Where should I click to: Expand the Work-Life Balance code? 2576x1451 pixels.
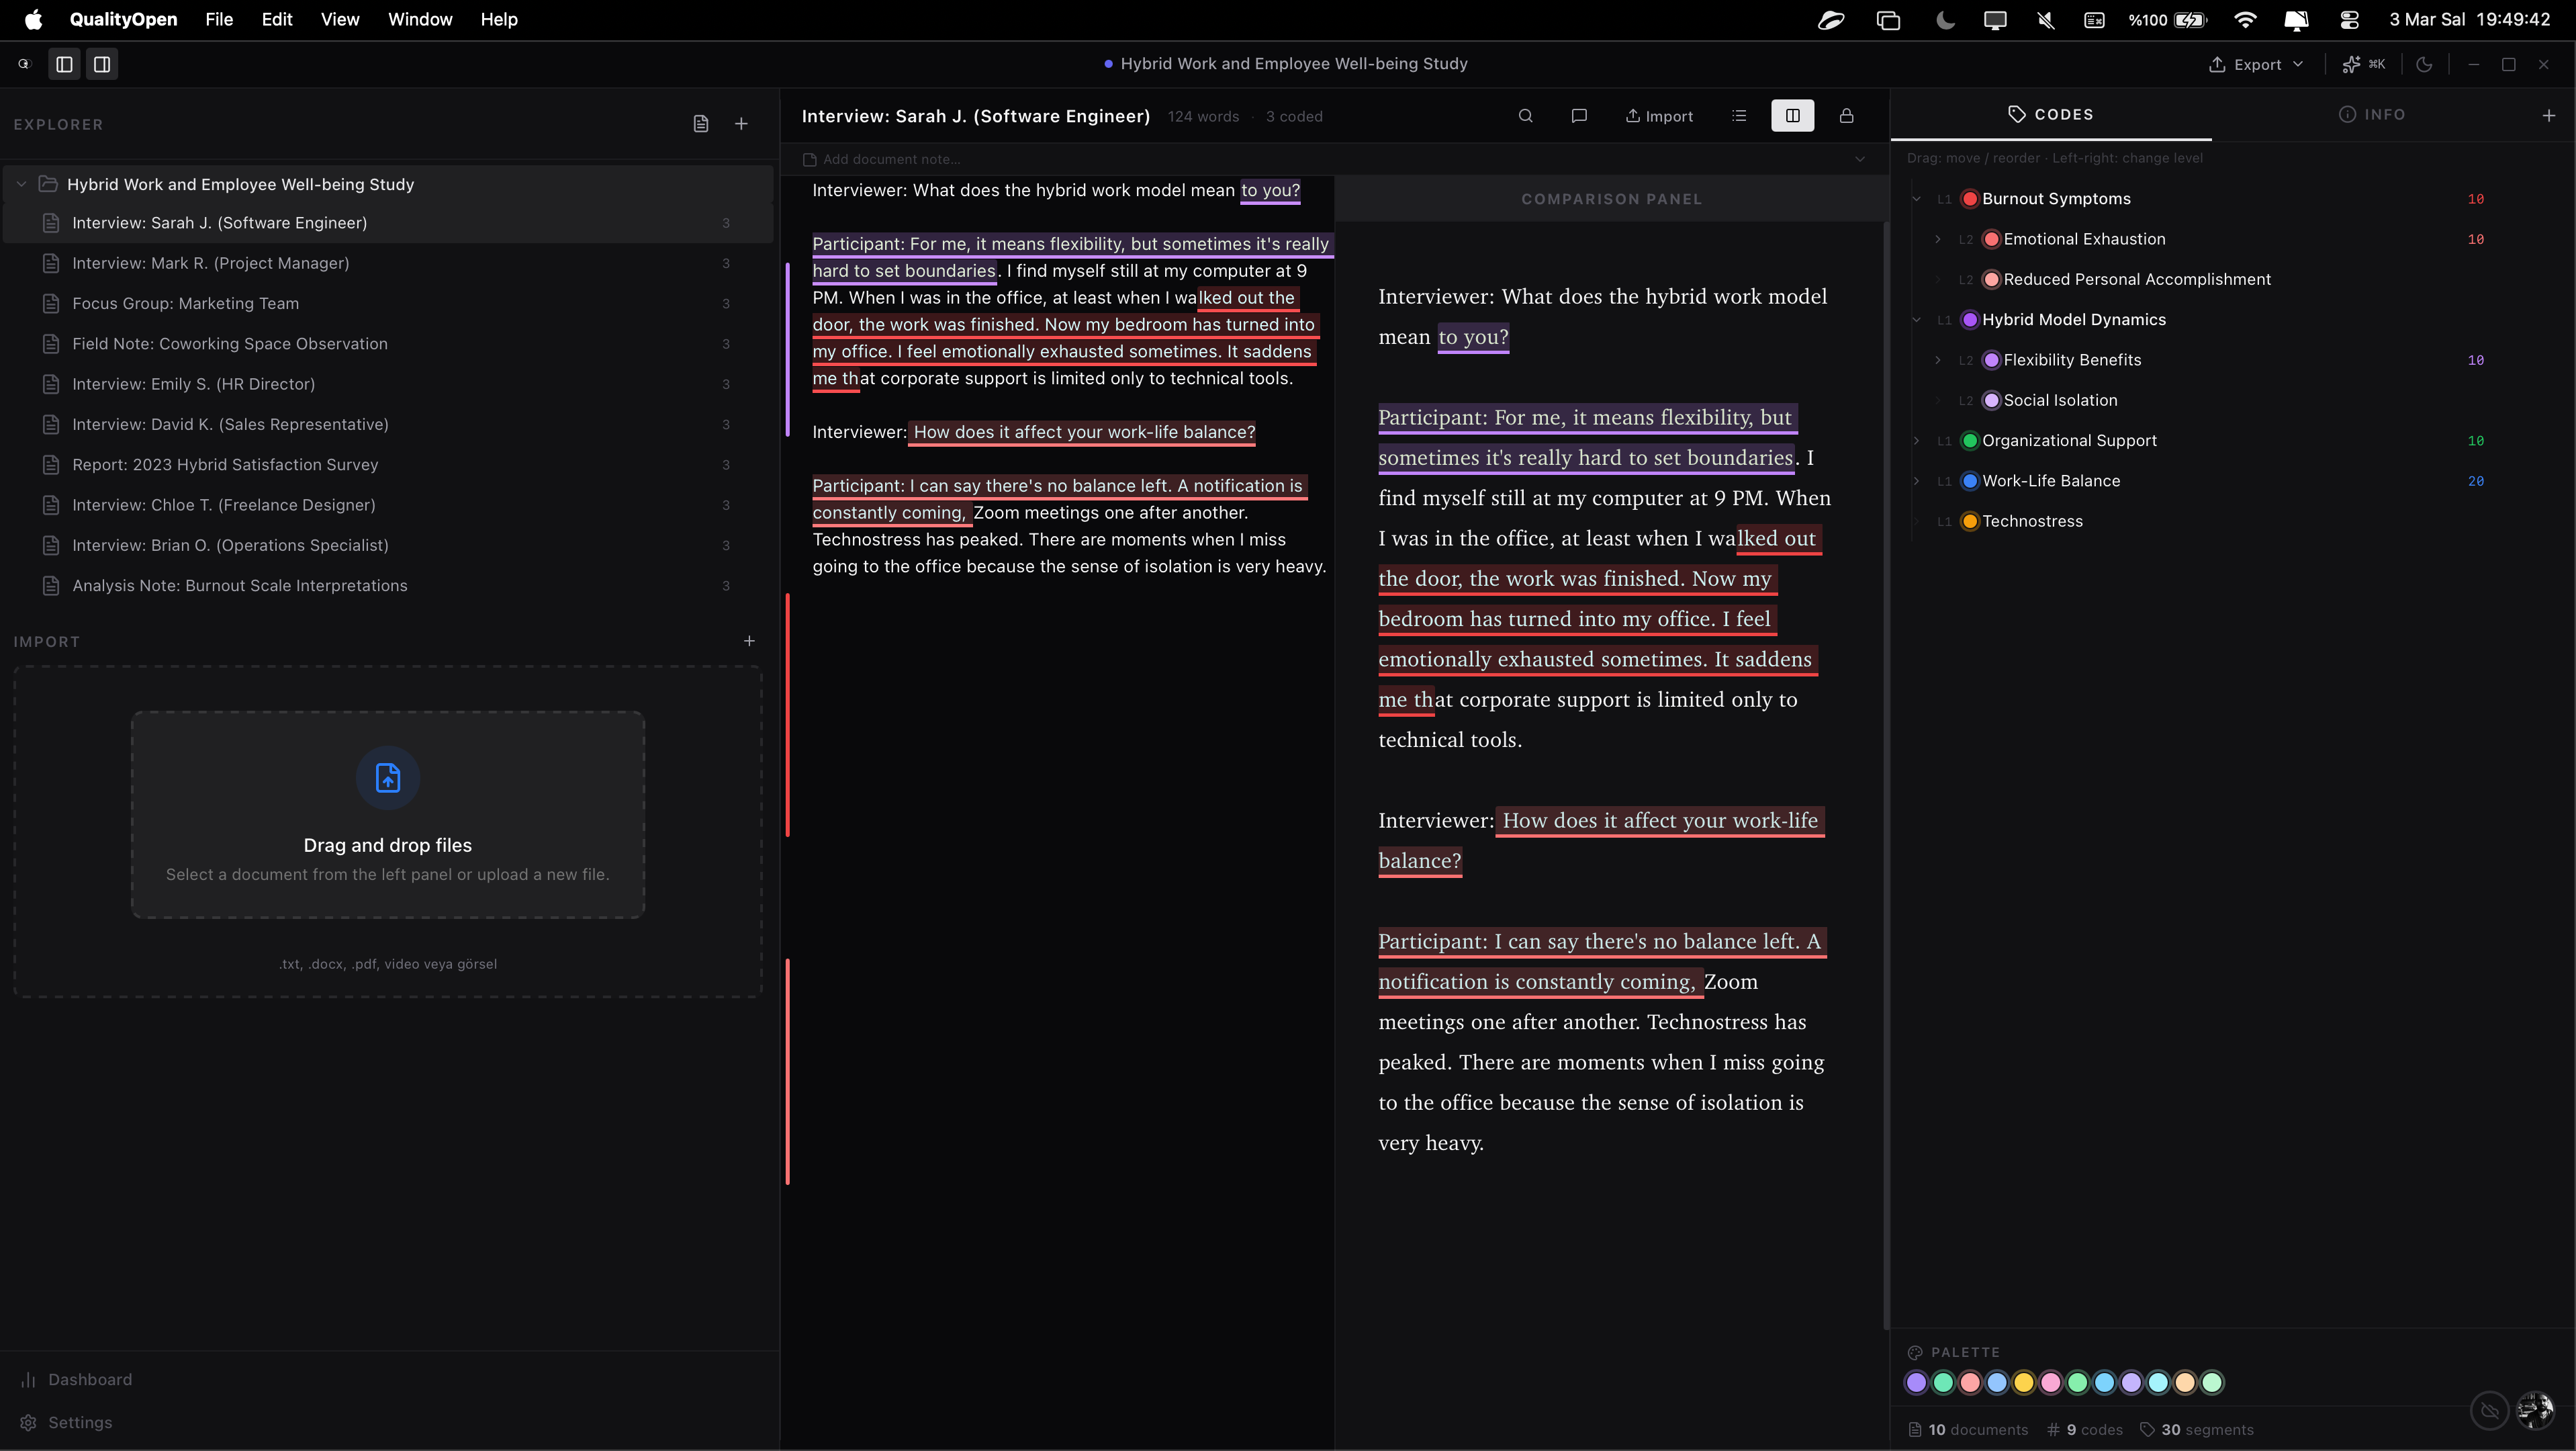[x=1916, y=481]
